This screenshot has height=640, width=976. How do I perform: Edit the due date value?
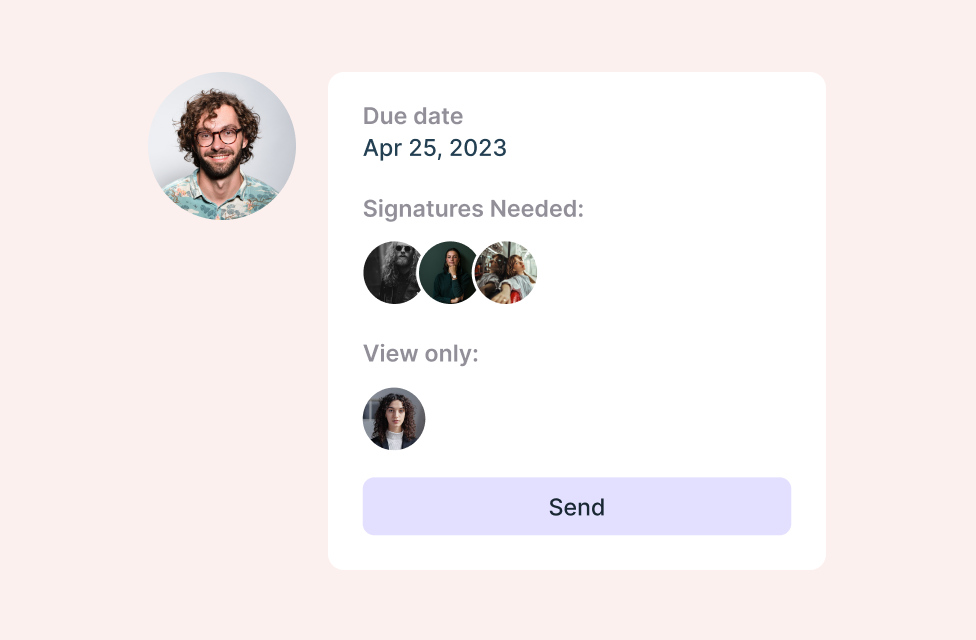(x=435, y=148)
